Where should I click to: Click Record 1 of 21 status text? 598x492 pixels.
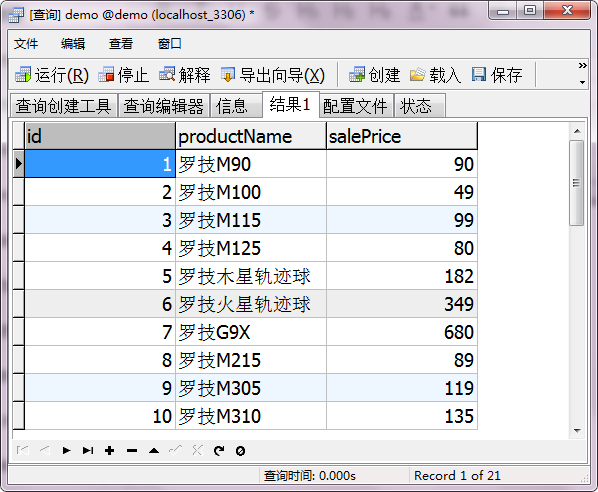coord(457,476)
